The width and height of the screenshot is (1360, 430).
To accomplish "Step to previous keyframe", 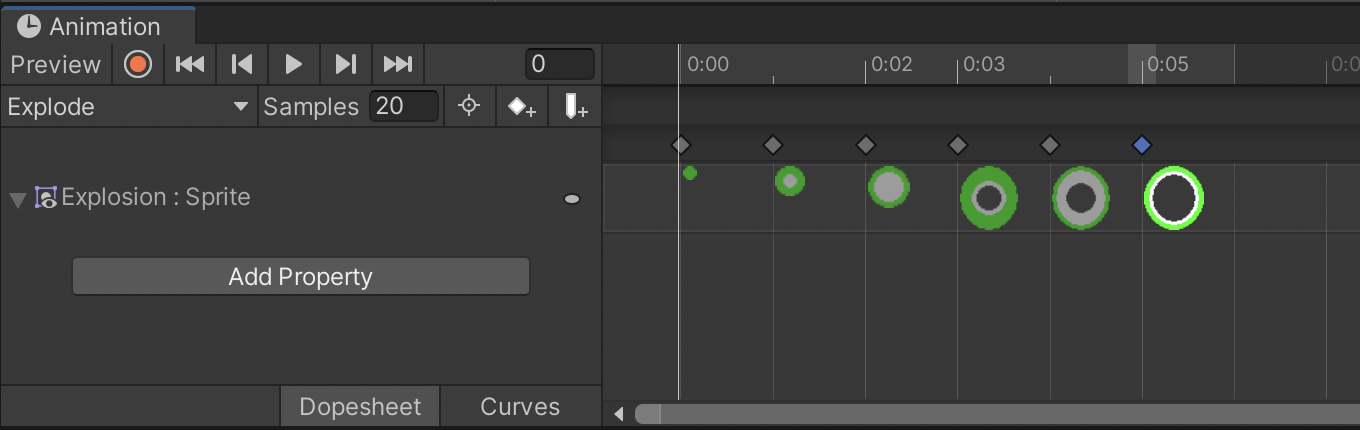I will pyautogui.click(x=242, y=65).
